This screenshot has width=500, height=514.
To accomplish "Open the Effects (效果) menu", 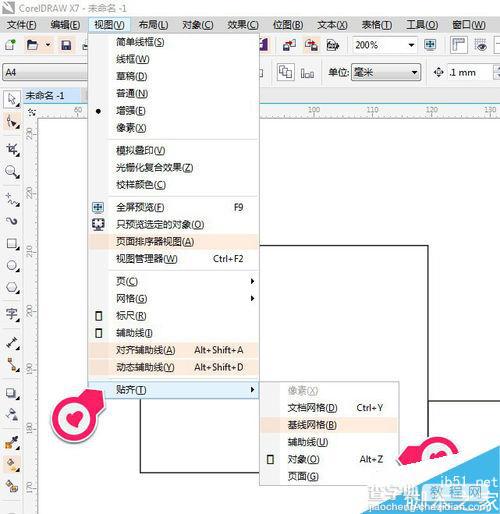I will pyautogui.click(x=243, y=25).
